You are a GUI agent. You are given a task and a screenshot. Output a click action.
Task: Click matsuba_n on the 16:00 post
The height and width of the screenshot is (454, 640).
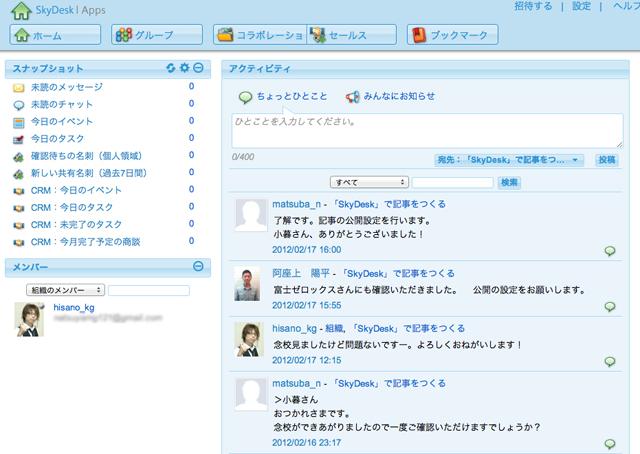coord(296,204)
